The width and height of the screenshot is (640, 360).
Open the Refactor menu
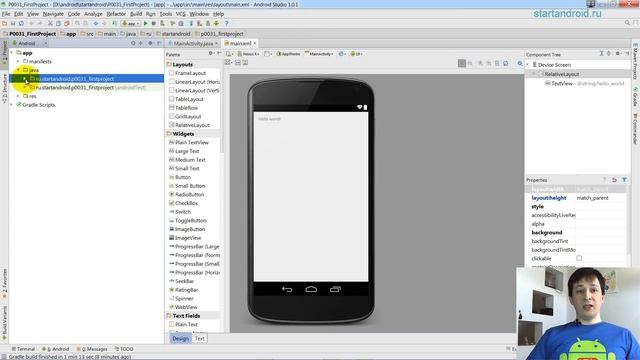(x=116, y=14)
